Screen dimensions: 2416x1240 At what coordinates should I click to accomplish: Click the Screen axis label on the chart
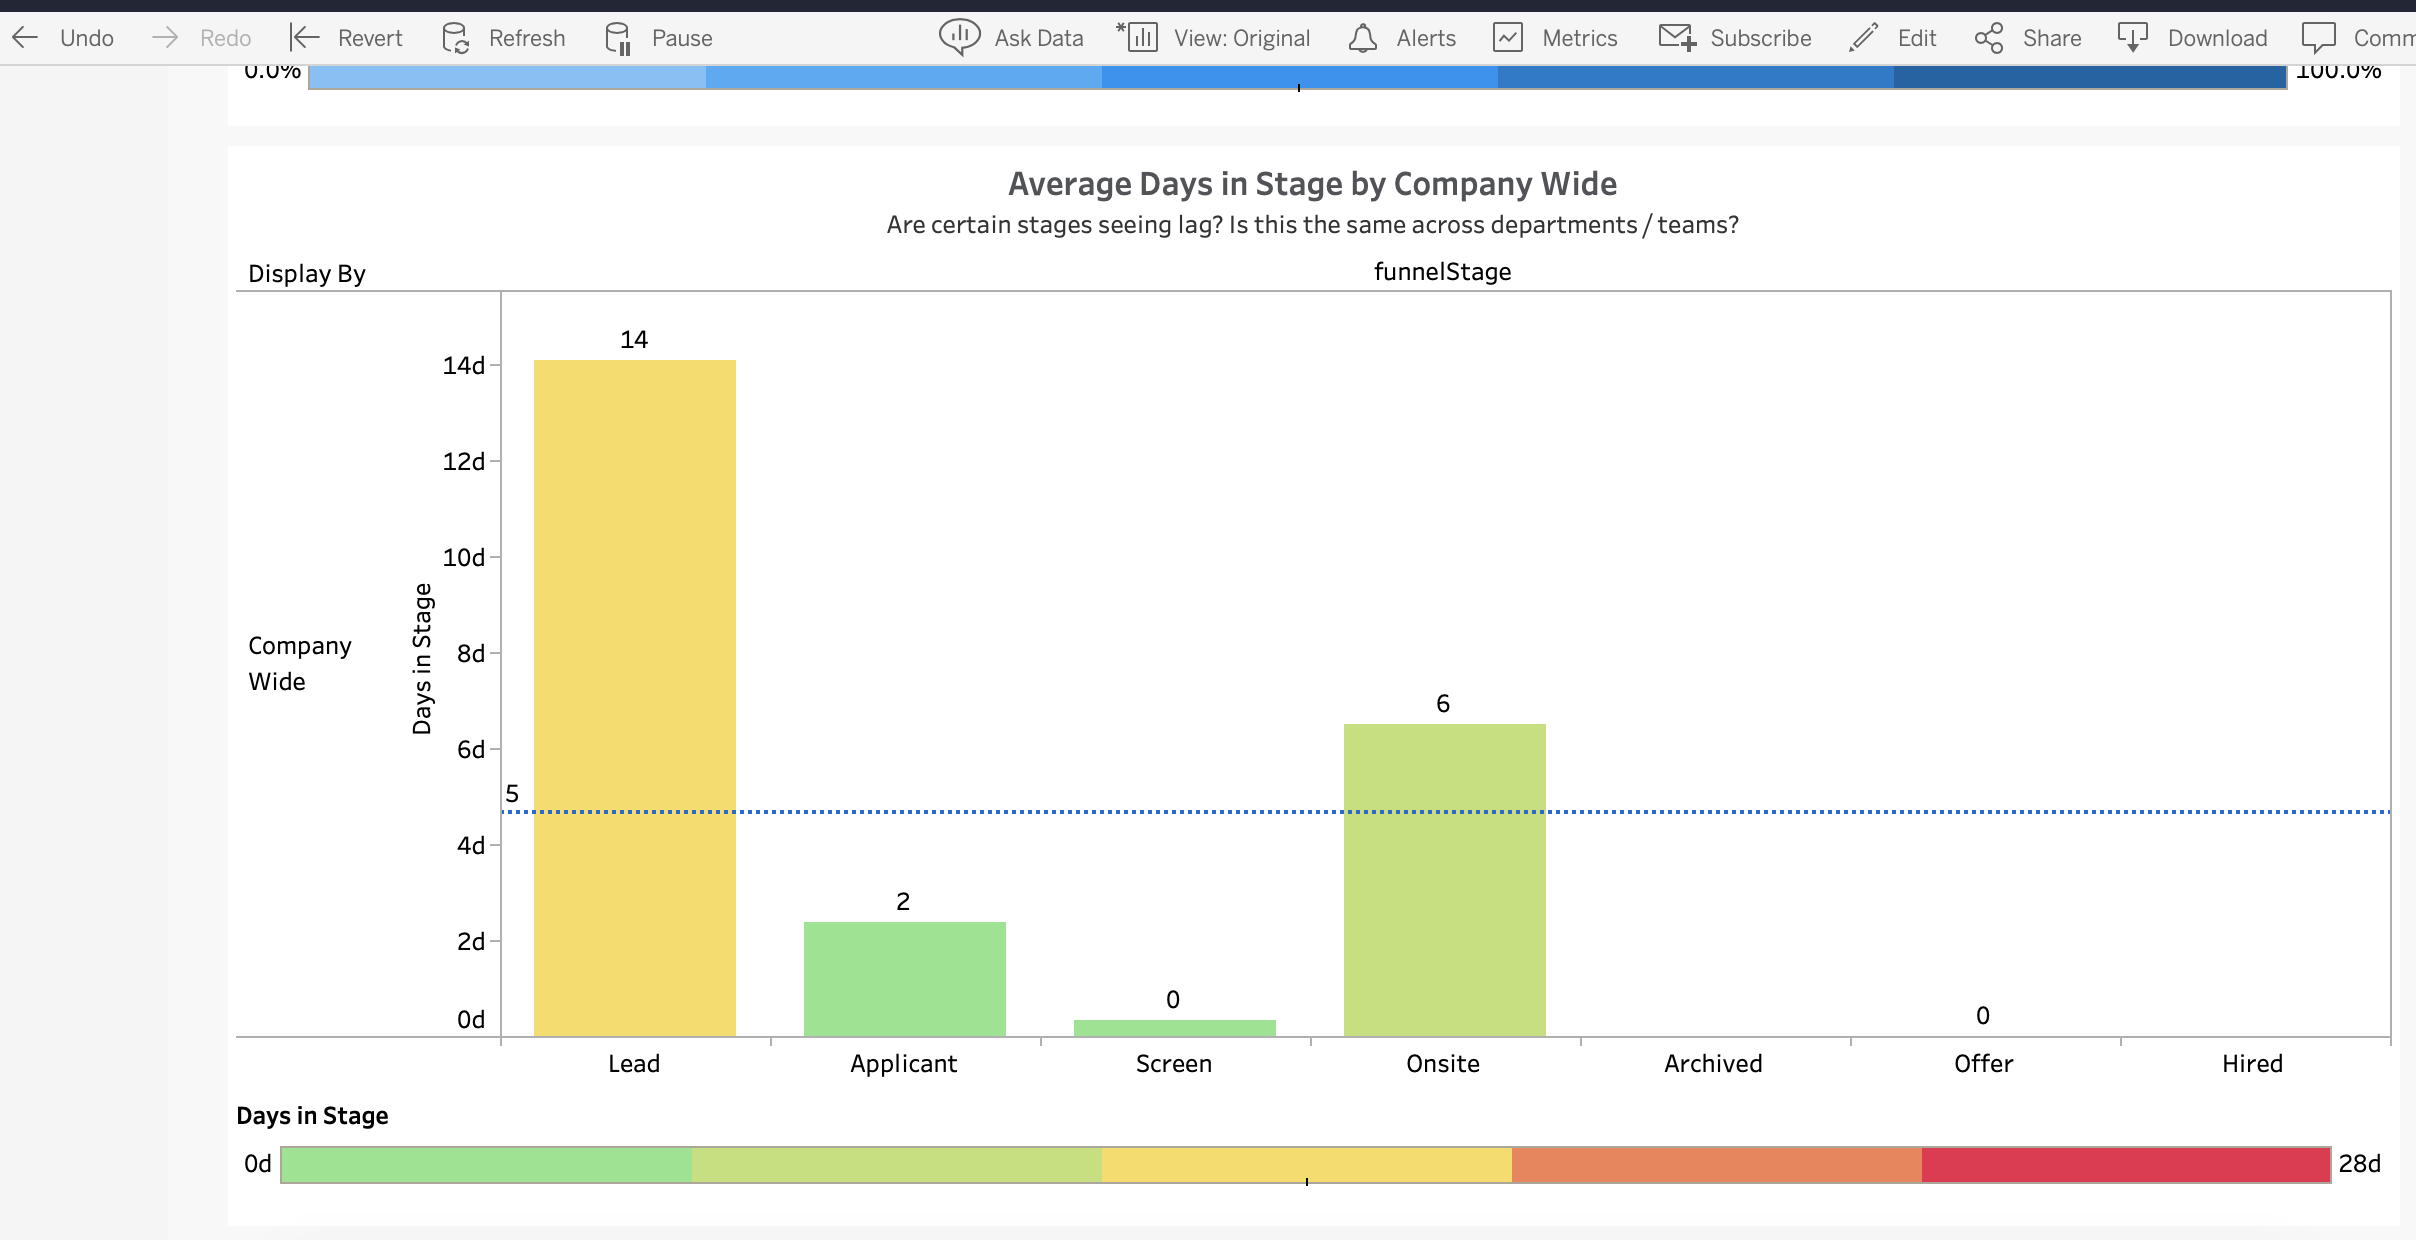click(1173, 1063)
